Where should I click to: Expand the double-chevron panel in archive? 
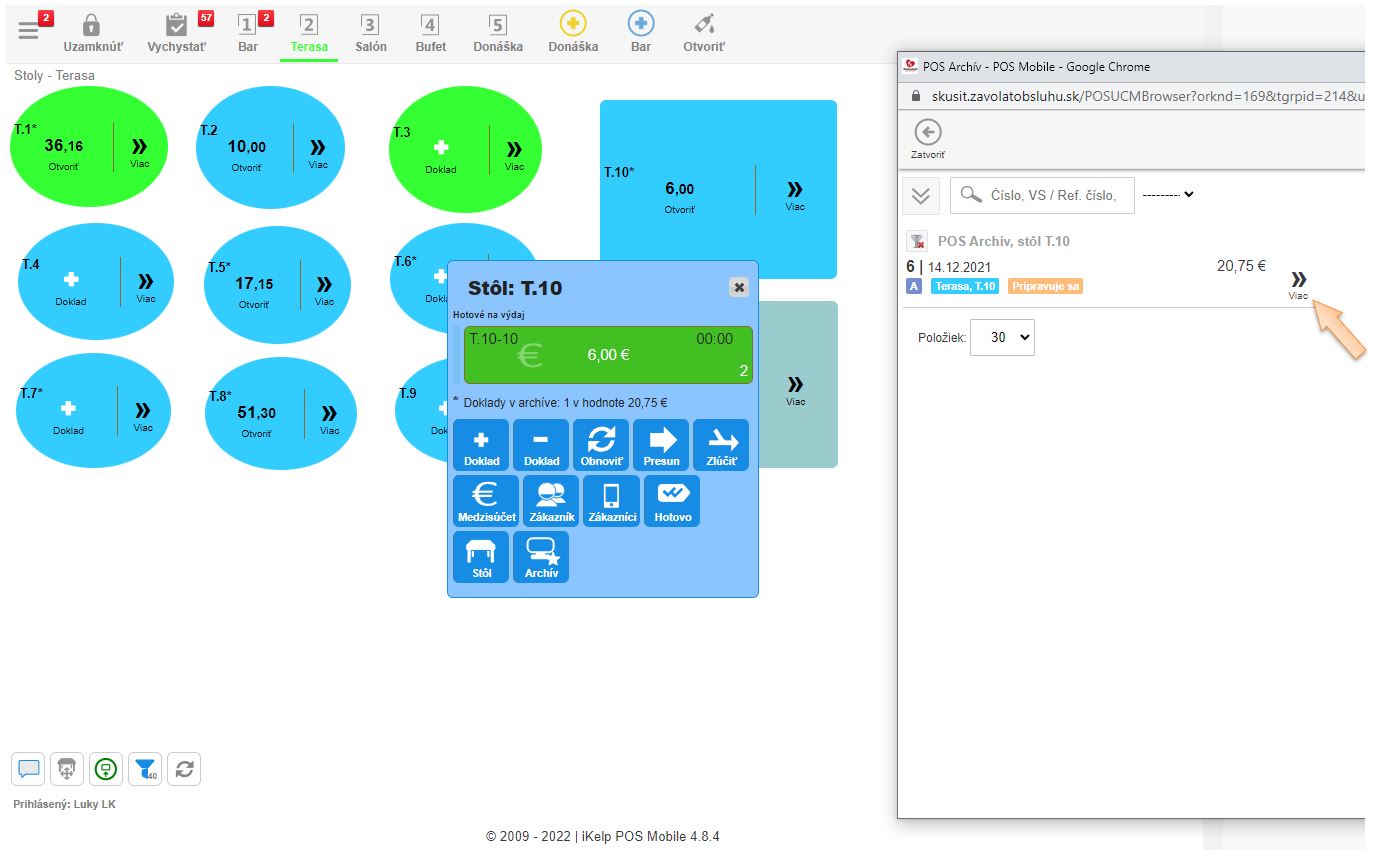[921, 196]
